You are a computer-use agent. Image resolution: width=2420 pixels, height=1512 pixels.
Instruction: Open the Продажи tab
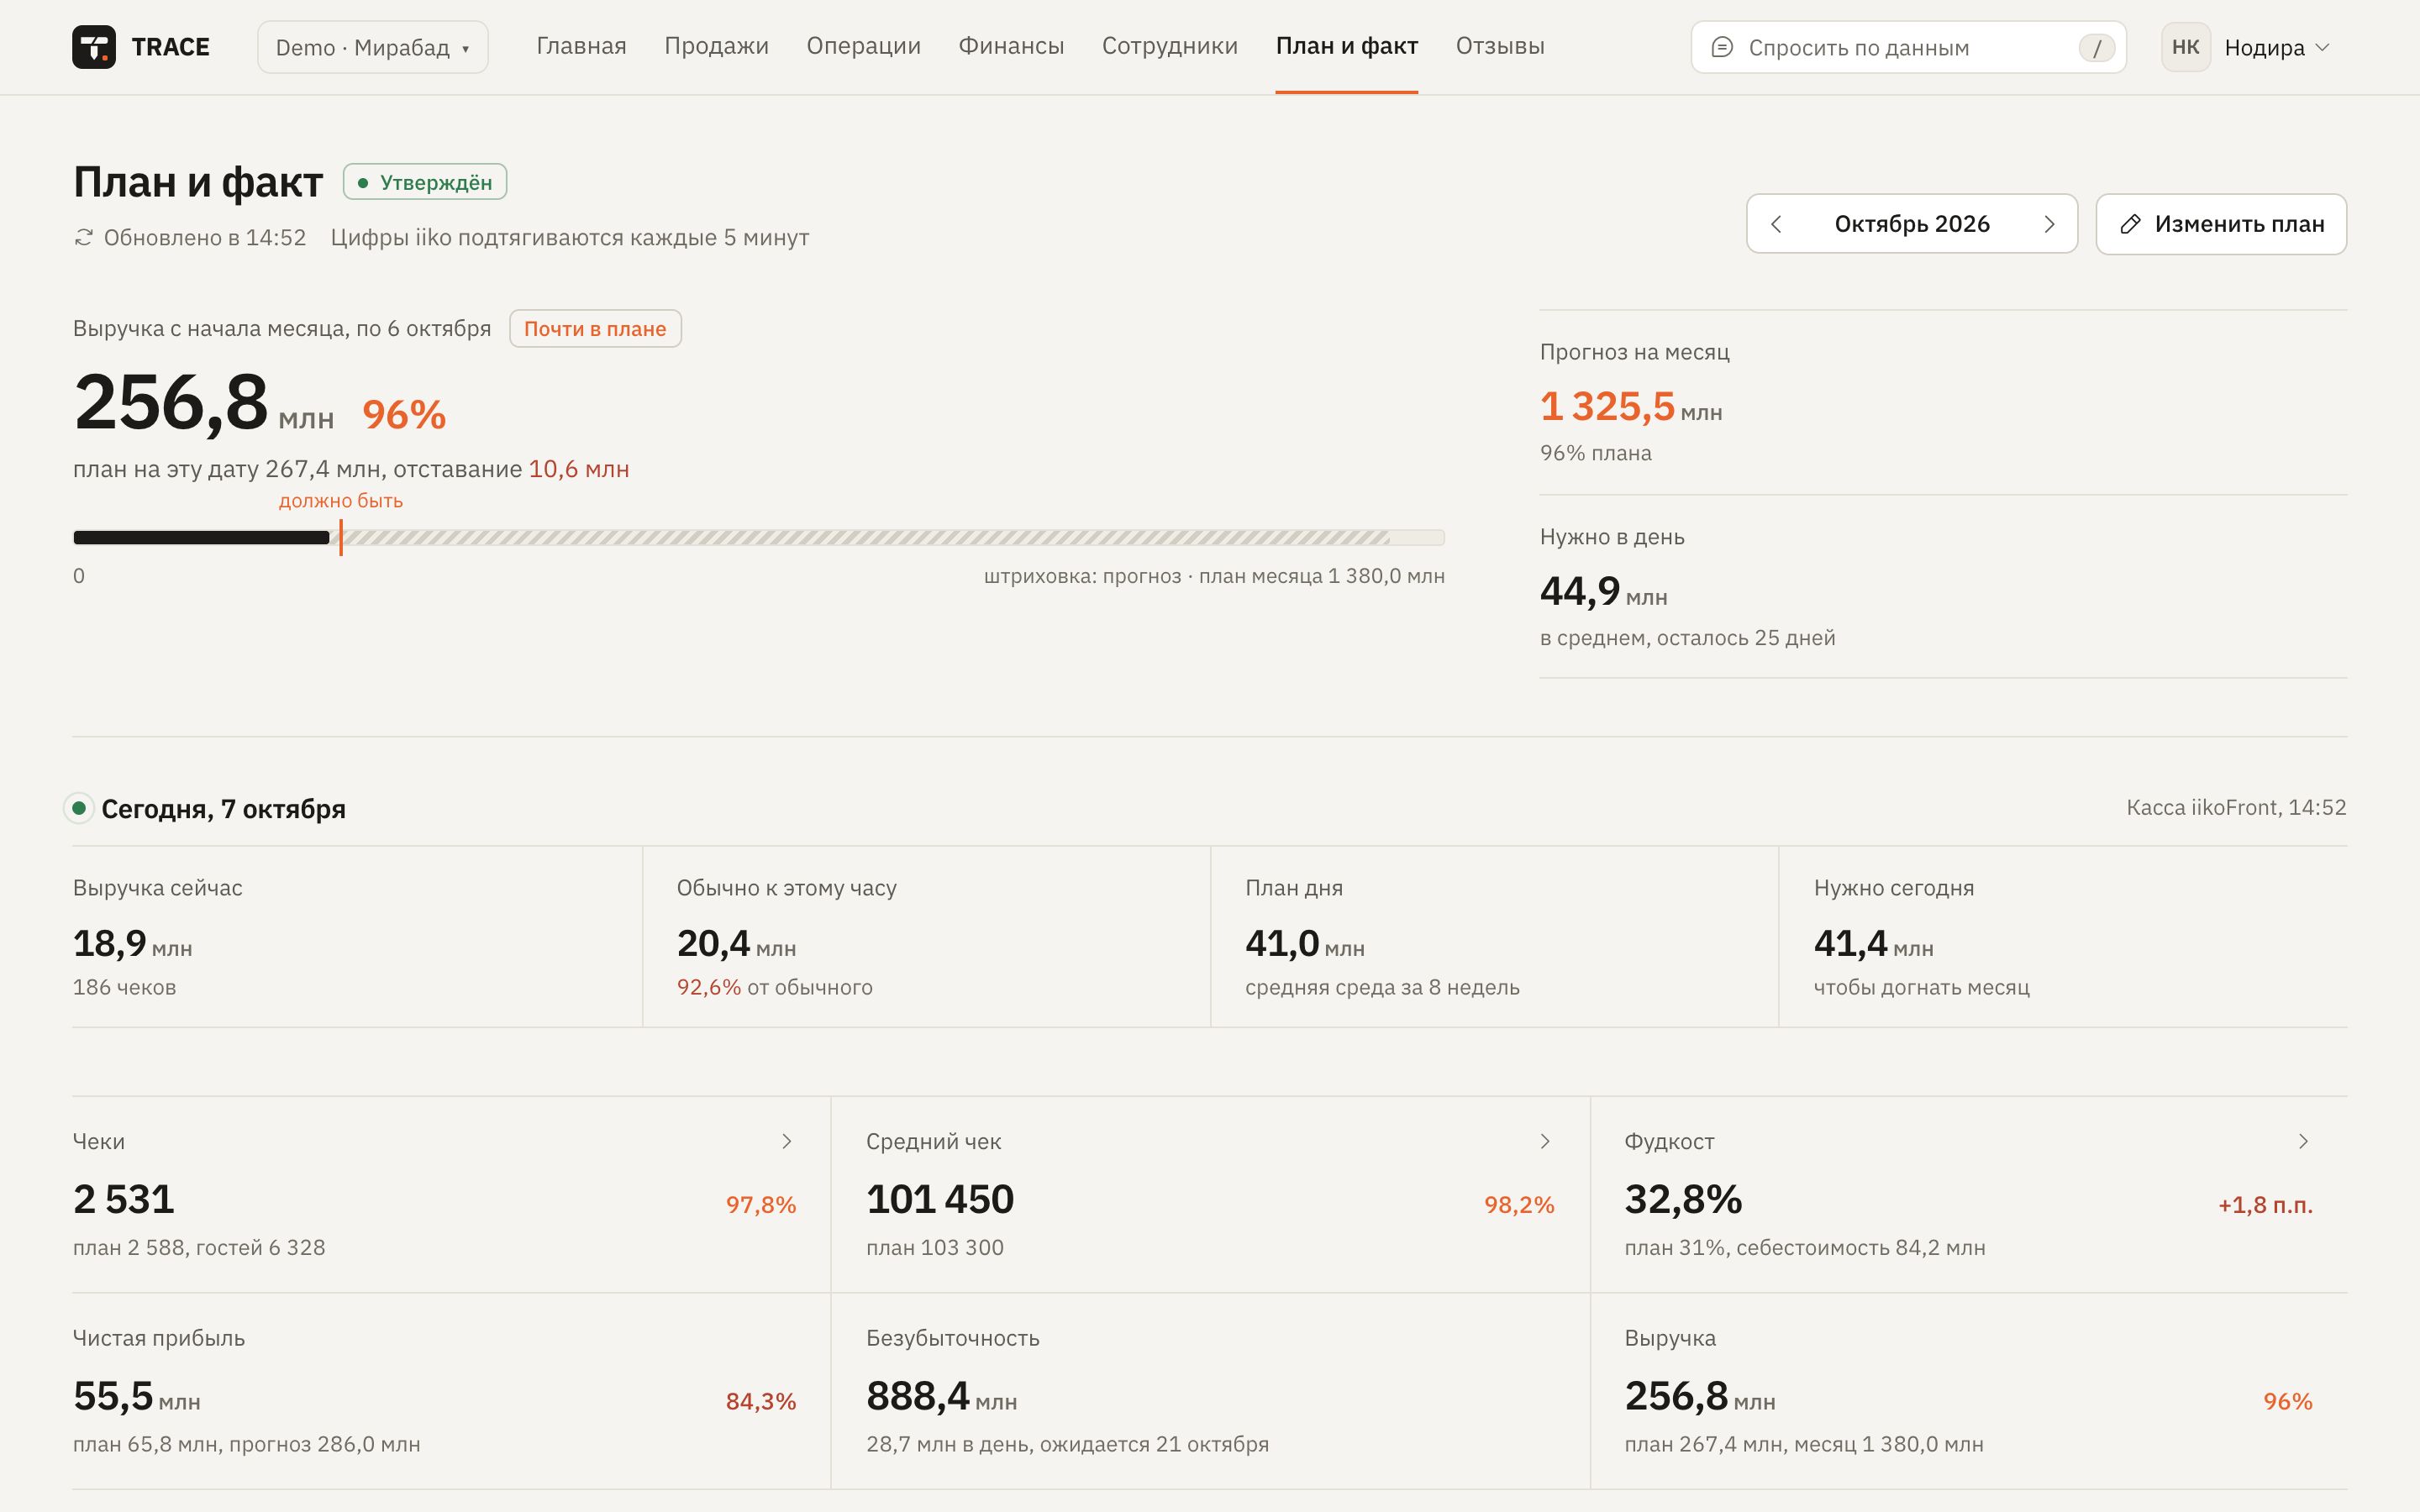pos(716,46)
